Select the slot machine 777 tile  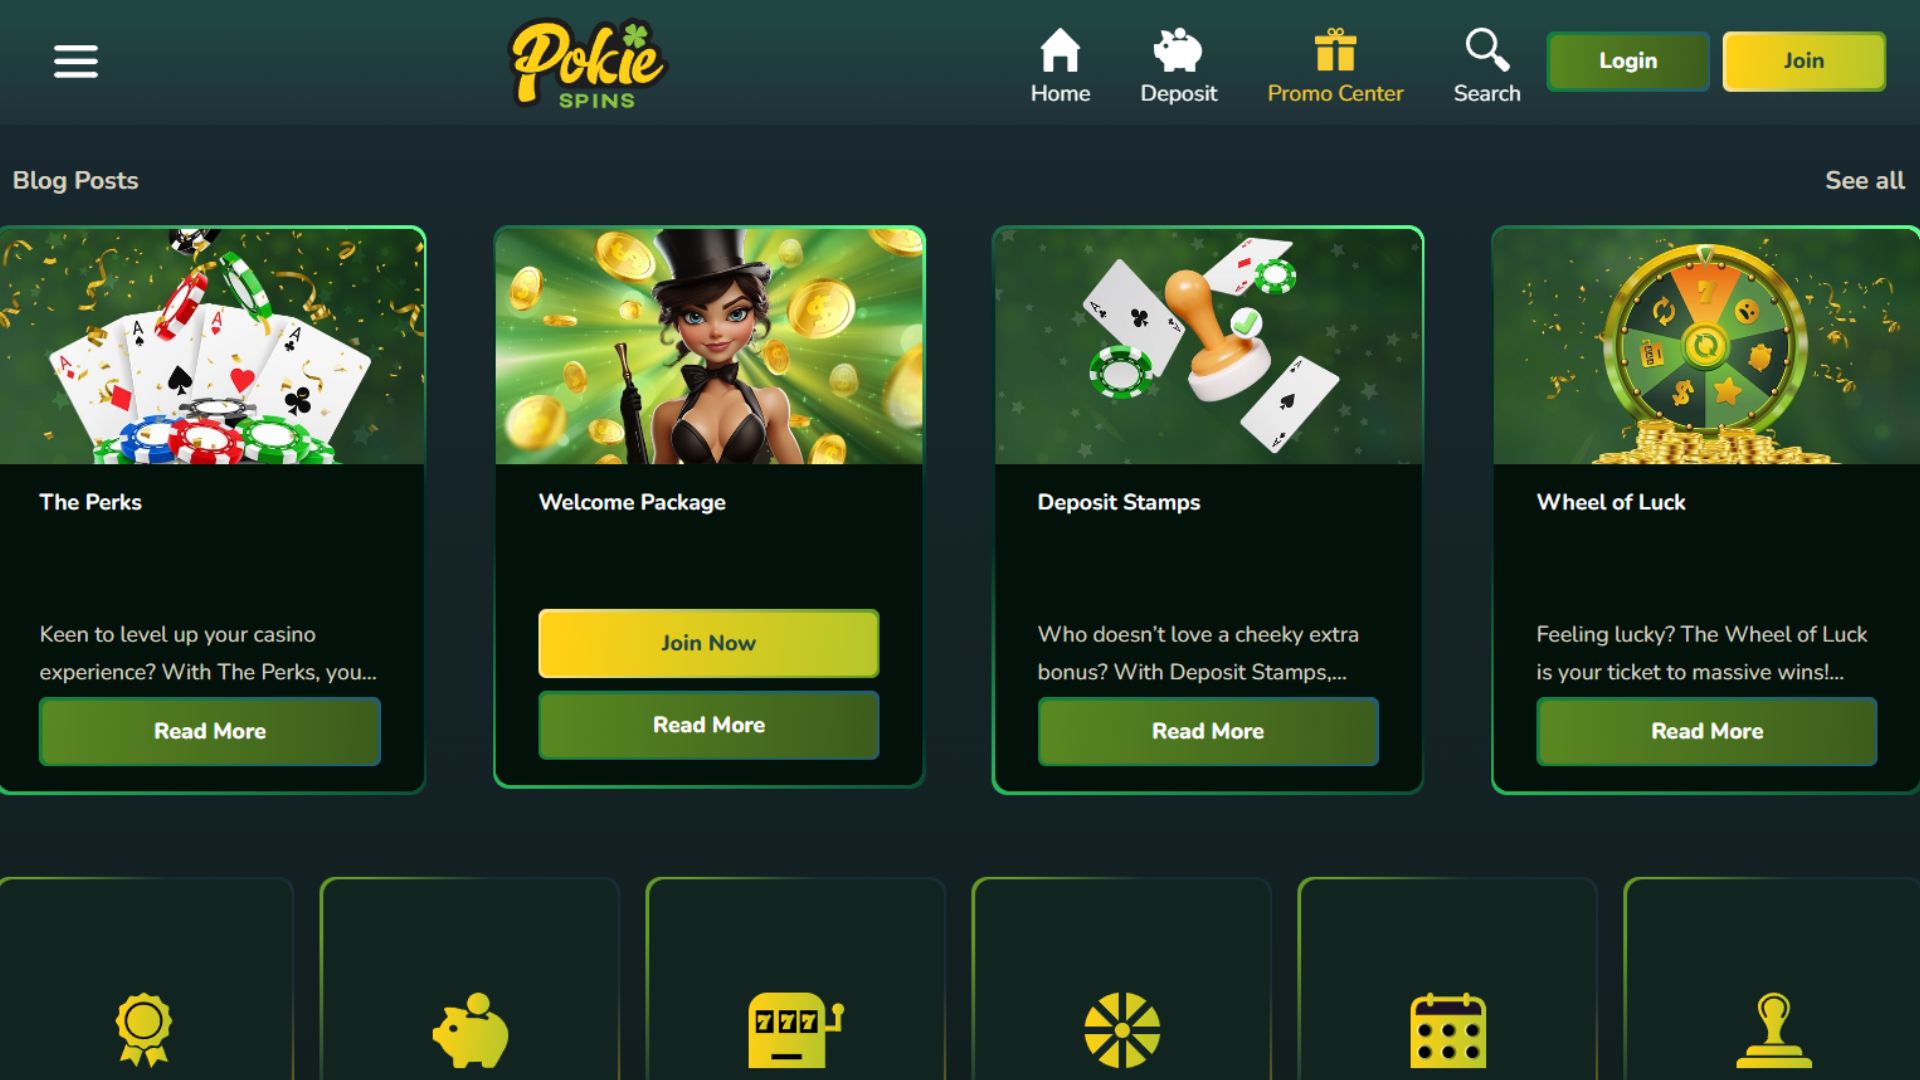[x=796, y=979]
